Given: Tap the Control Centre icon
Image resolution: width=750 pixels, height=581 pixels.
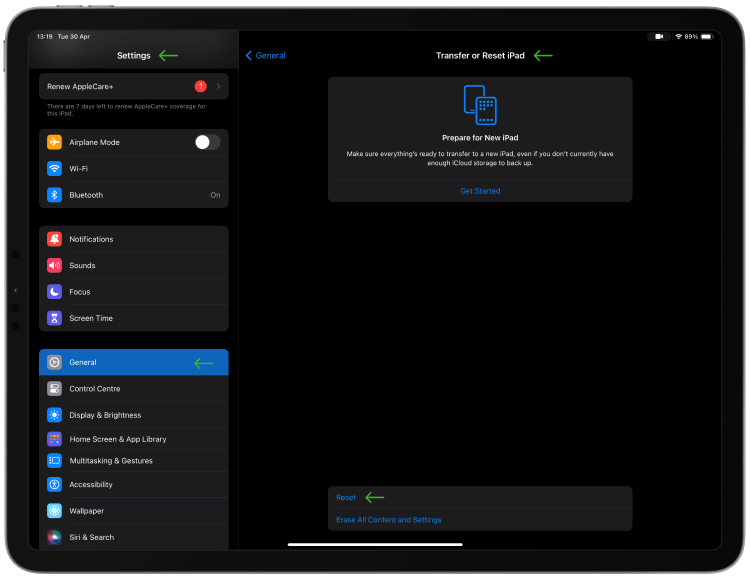Looking at the screenshot, I should (54, 388).
